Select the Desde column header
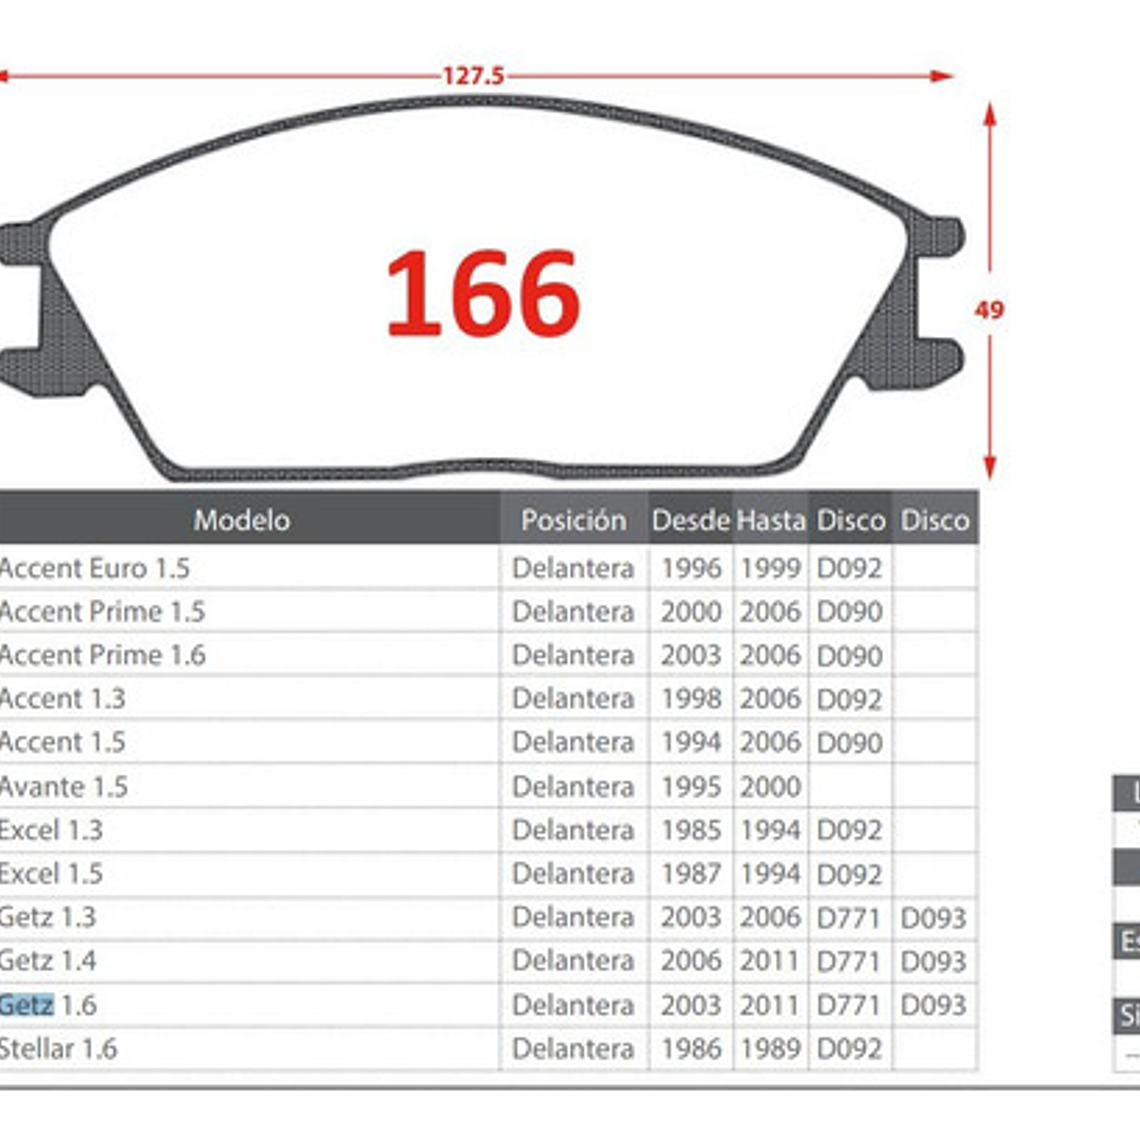 pos(690,520)
